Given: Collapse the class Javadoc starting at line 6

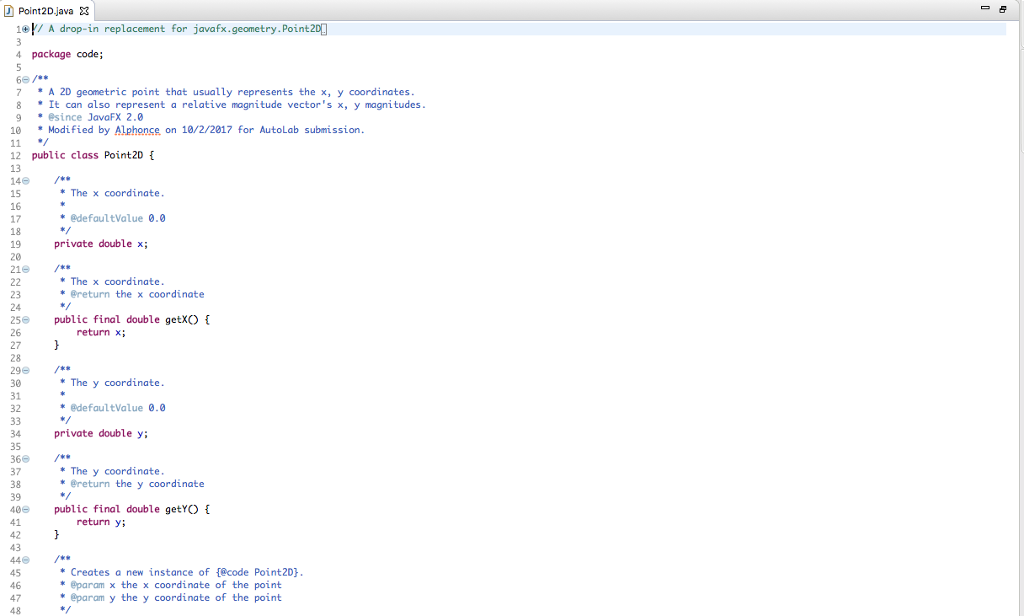Looking at the screenshot, I should 25,79.
